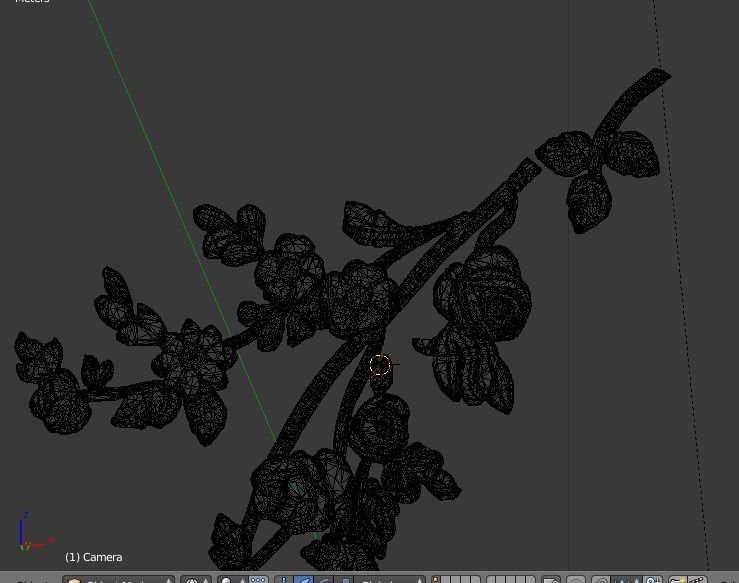
Task: Click OpenGL render animation clapper icon
Action: pos(698,580)
